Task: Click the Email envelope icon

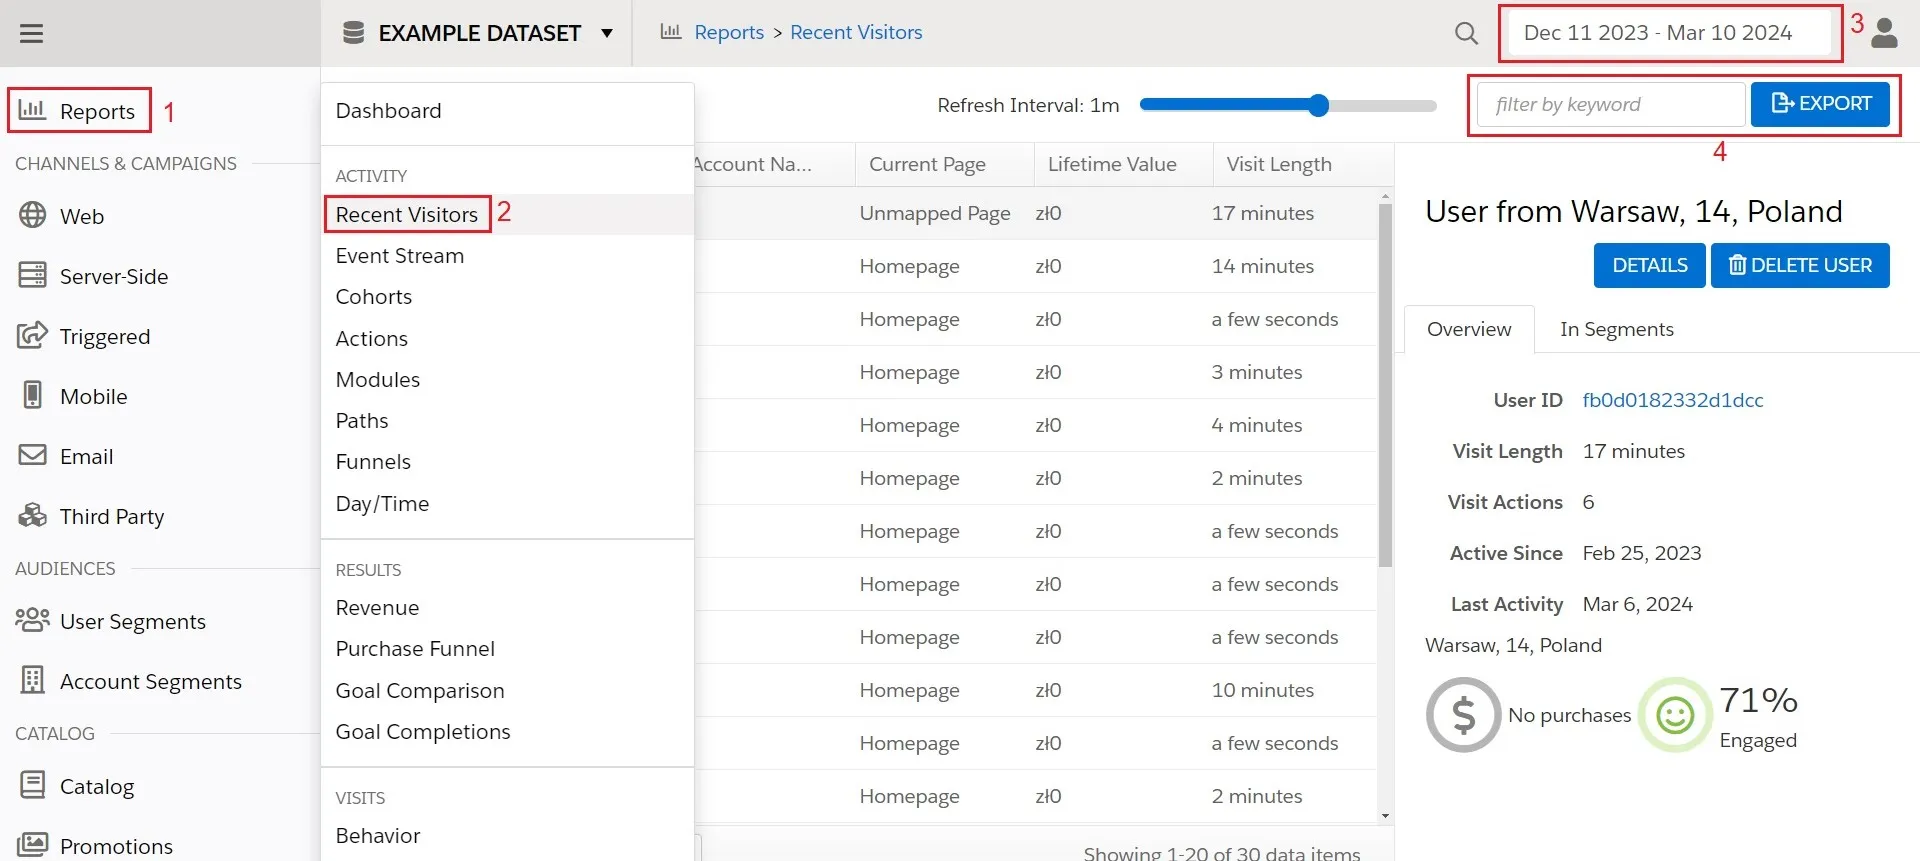Action: point(33,455)
